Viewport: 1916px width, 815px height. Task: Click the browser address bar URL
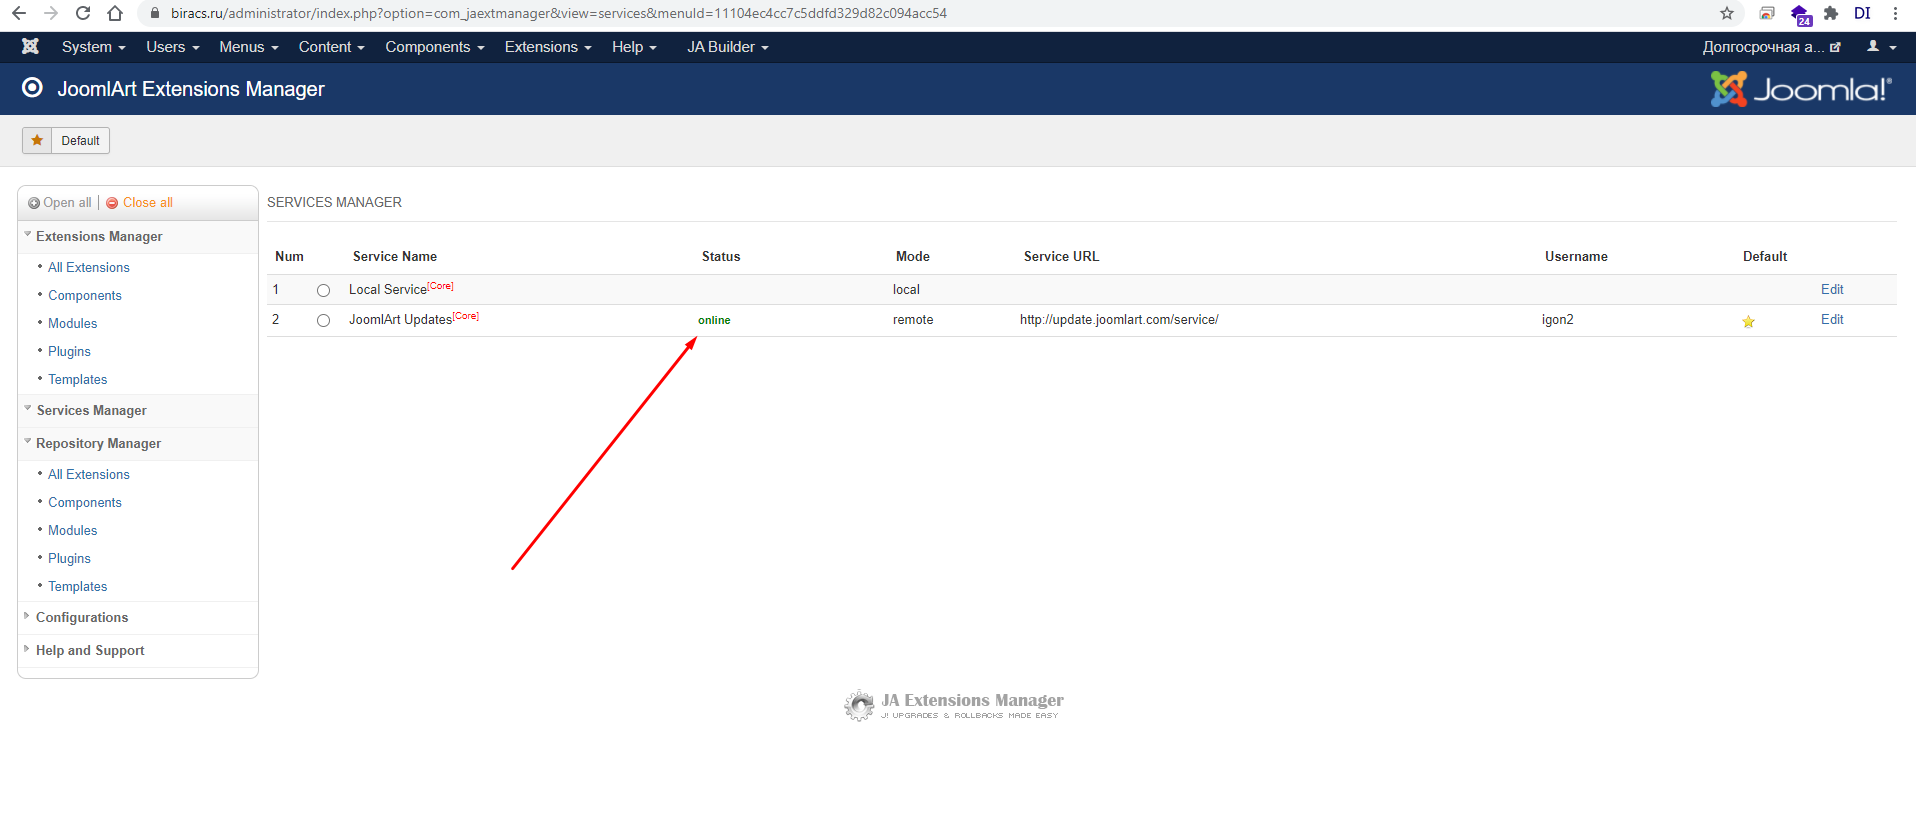click(559, 13)
